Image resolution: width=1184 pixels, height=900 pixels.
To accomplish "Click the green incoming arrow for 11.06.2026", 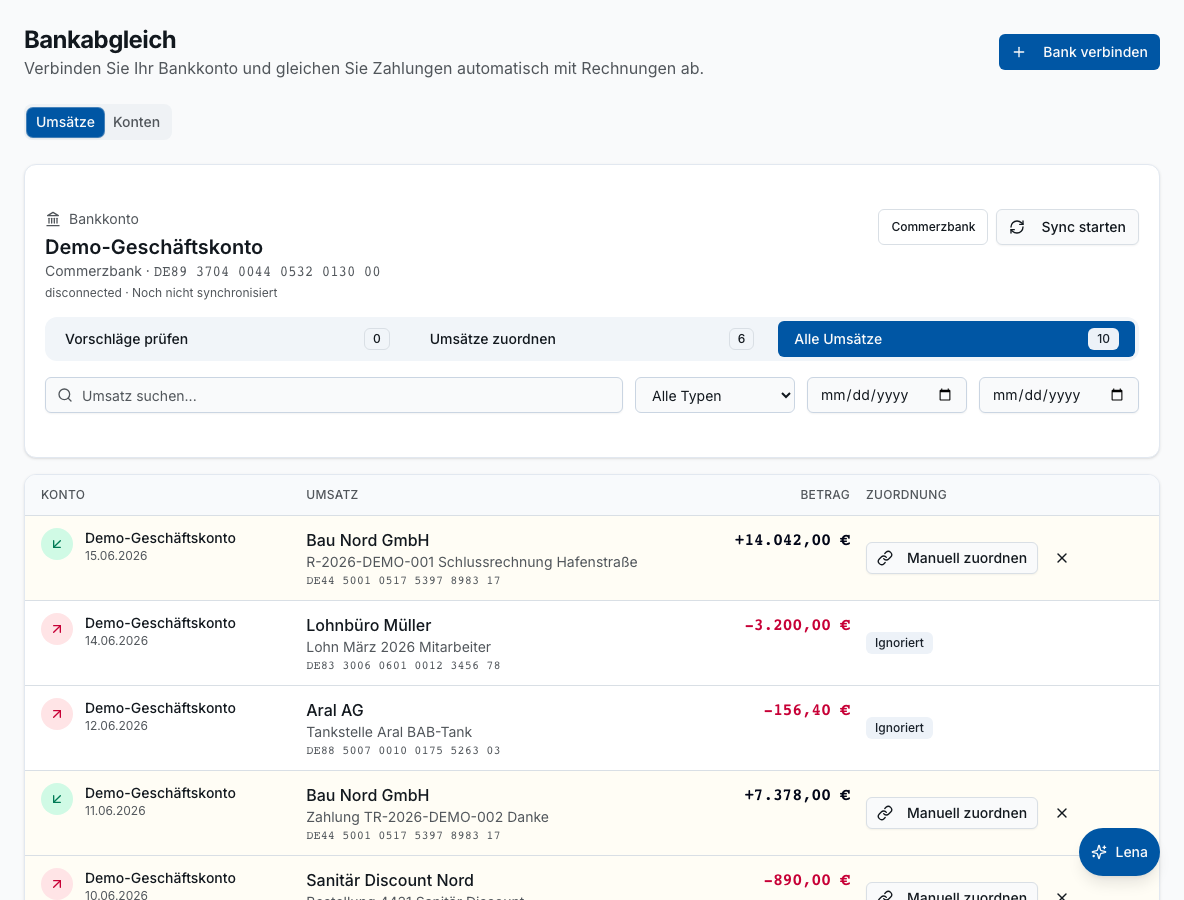I will pyautogui.click(x=57, y=799).
